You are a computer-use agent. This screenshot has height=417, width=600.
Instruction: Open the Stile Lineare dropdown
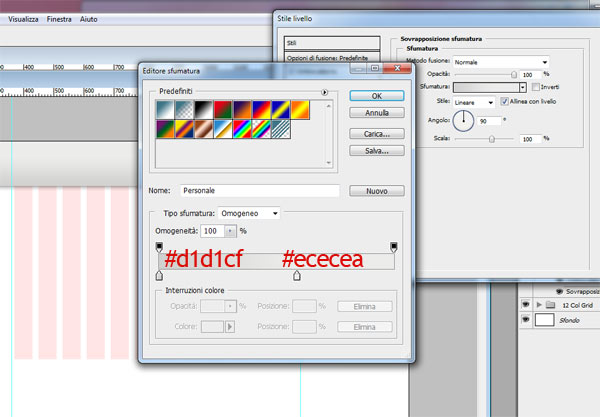click(474, 102)
